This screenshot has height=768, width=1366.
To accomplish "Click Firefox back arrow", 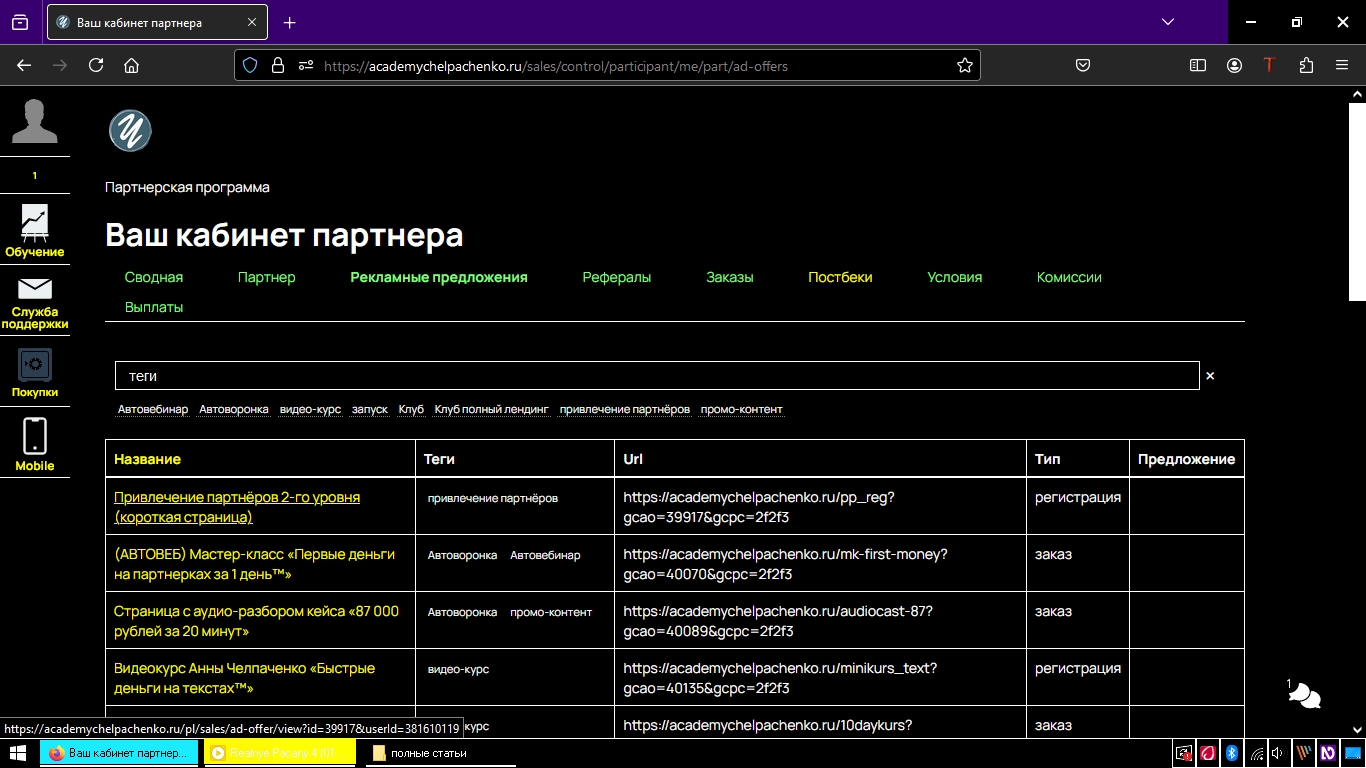I will point(24,65).
